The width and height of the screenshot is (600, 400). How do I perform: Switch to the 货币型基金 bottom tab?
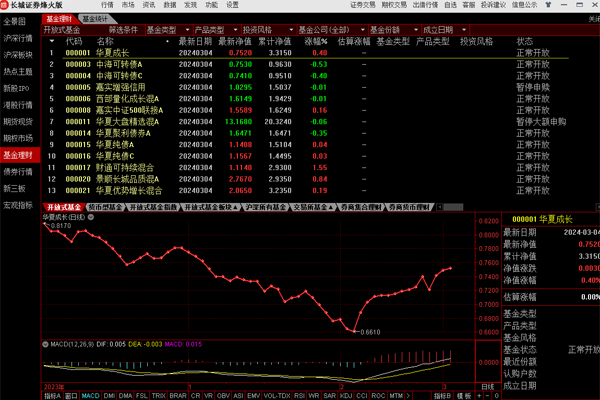point(105,207)
